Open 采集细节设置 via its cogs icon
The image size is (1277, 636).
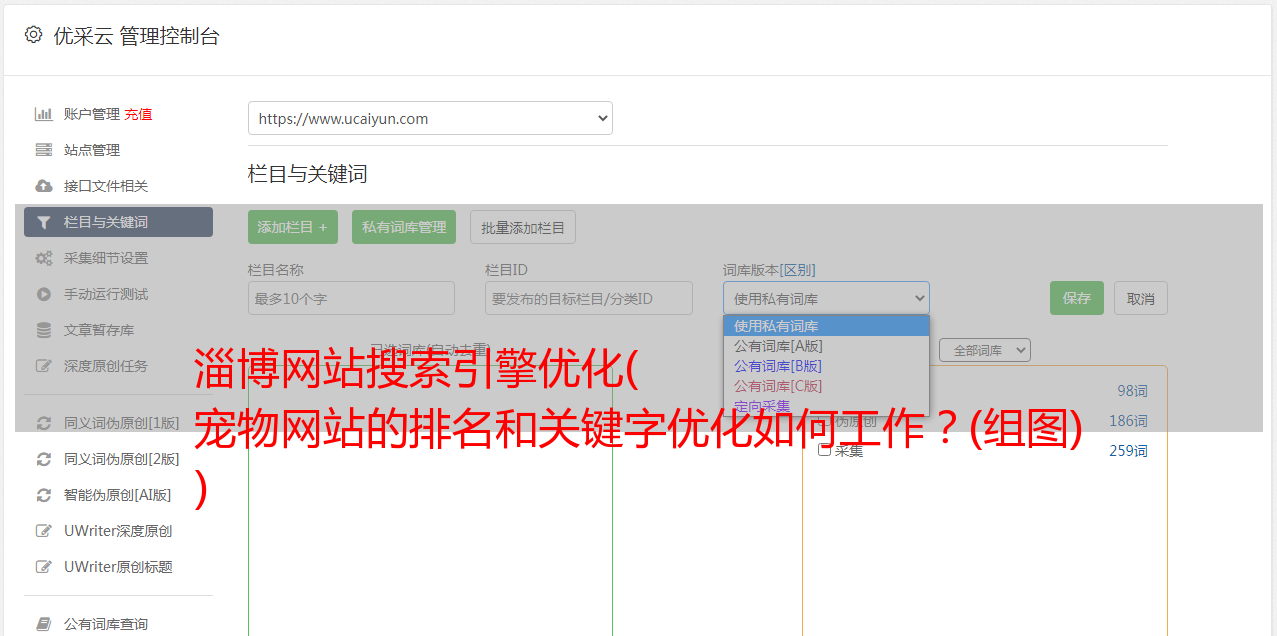pos(43,258)
